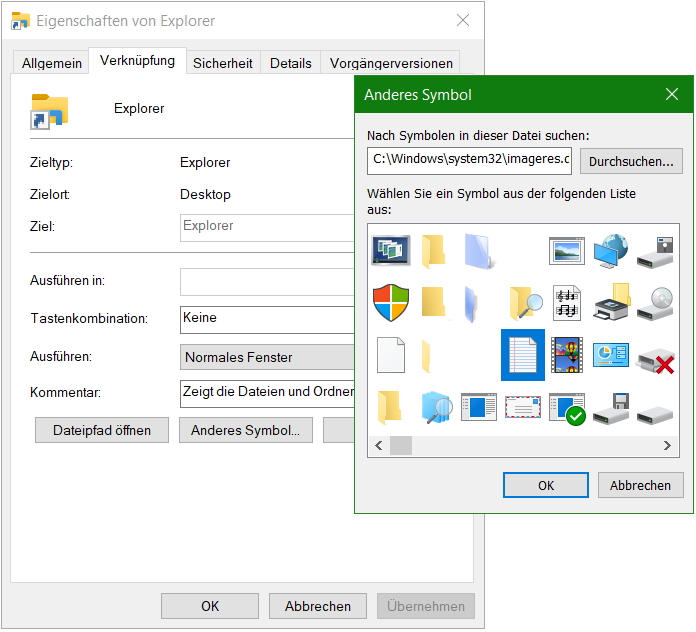The image size is (696, 632).
Task: Click the 'Desktop' Zielort value
Action: [205, 194]
